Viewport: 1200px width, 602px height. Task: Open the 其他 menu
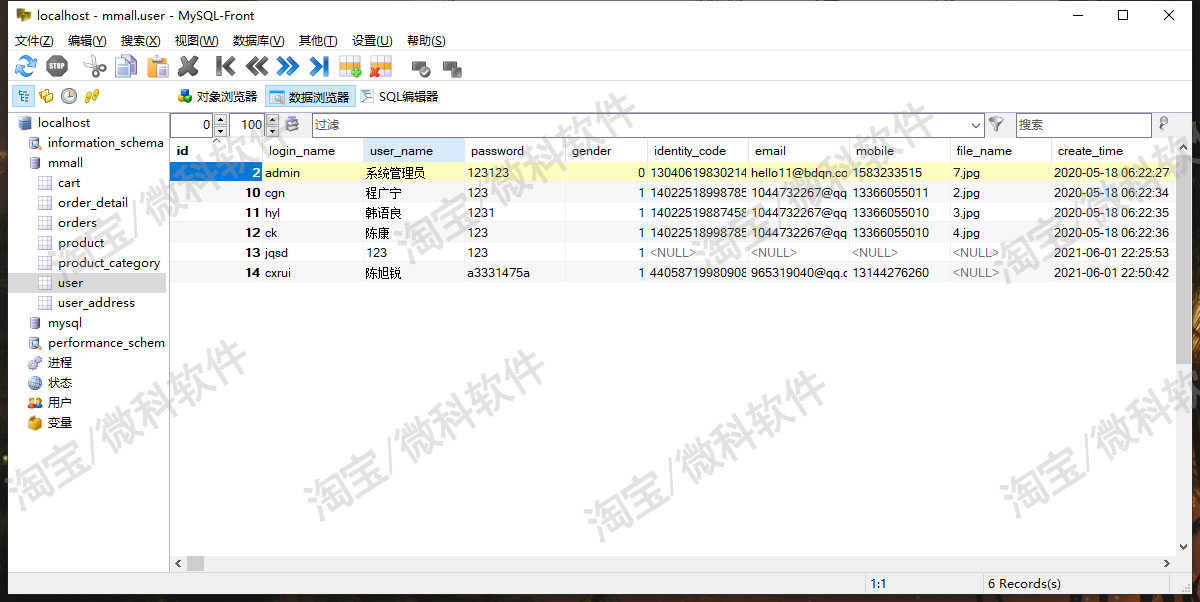pos(317,41)
